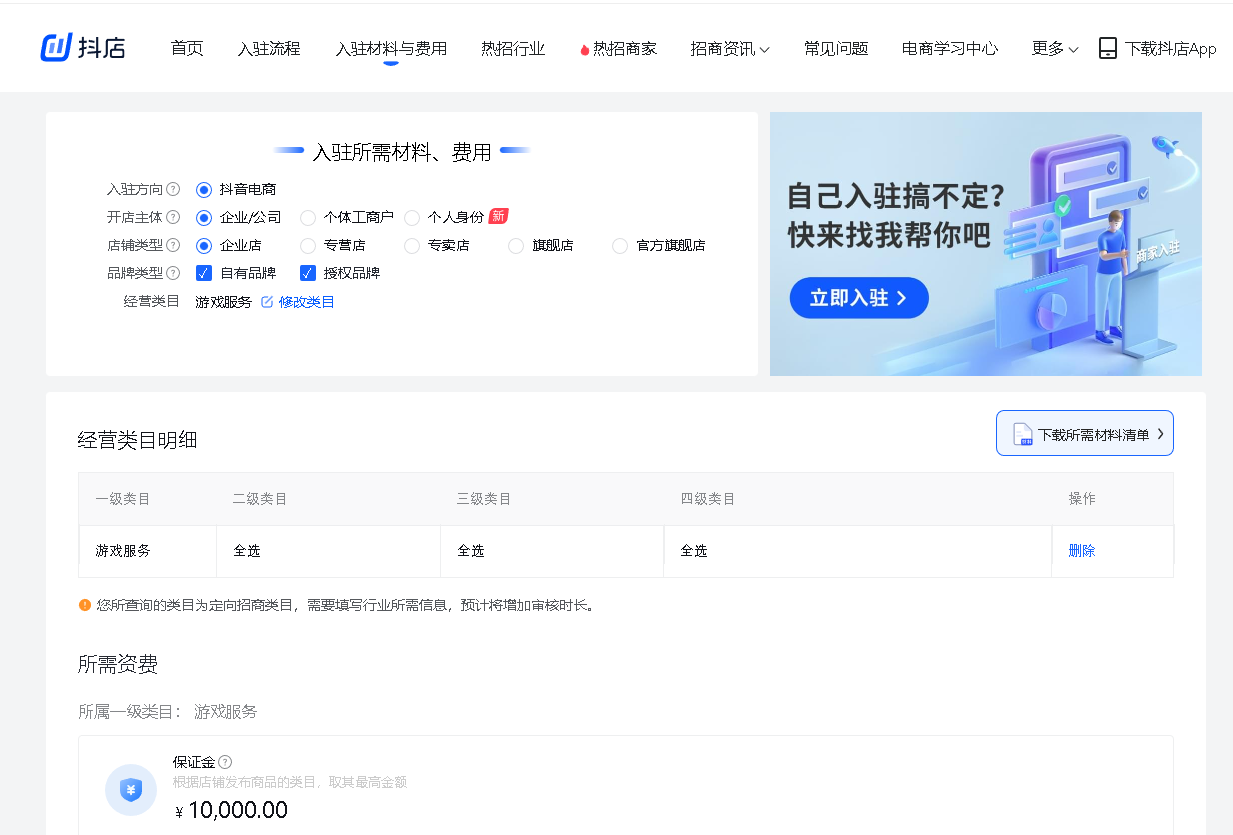Select the 旗舰店 store type
Screen dimensions: 1233x835
point(516,245)
